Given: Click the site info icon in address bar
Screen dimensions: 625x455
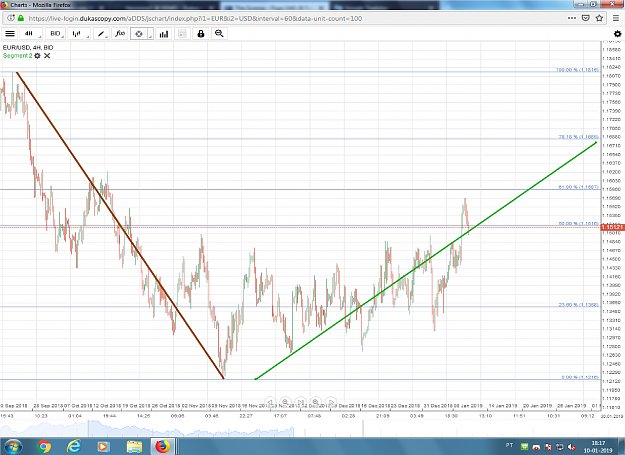Looking at the screenshot, I should (11, 18).
